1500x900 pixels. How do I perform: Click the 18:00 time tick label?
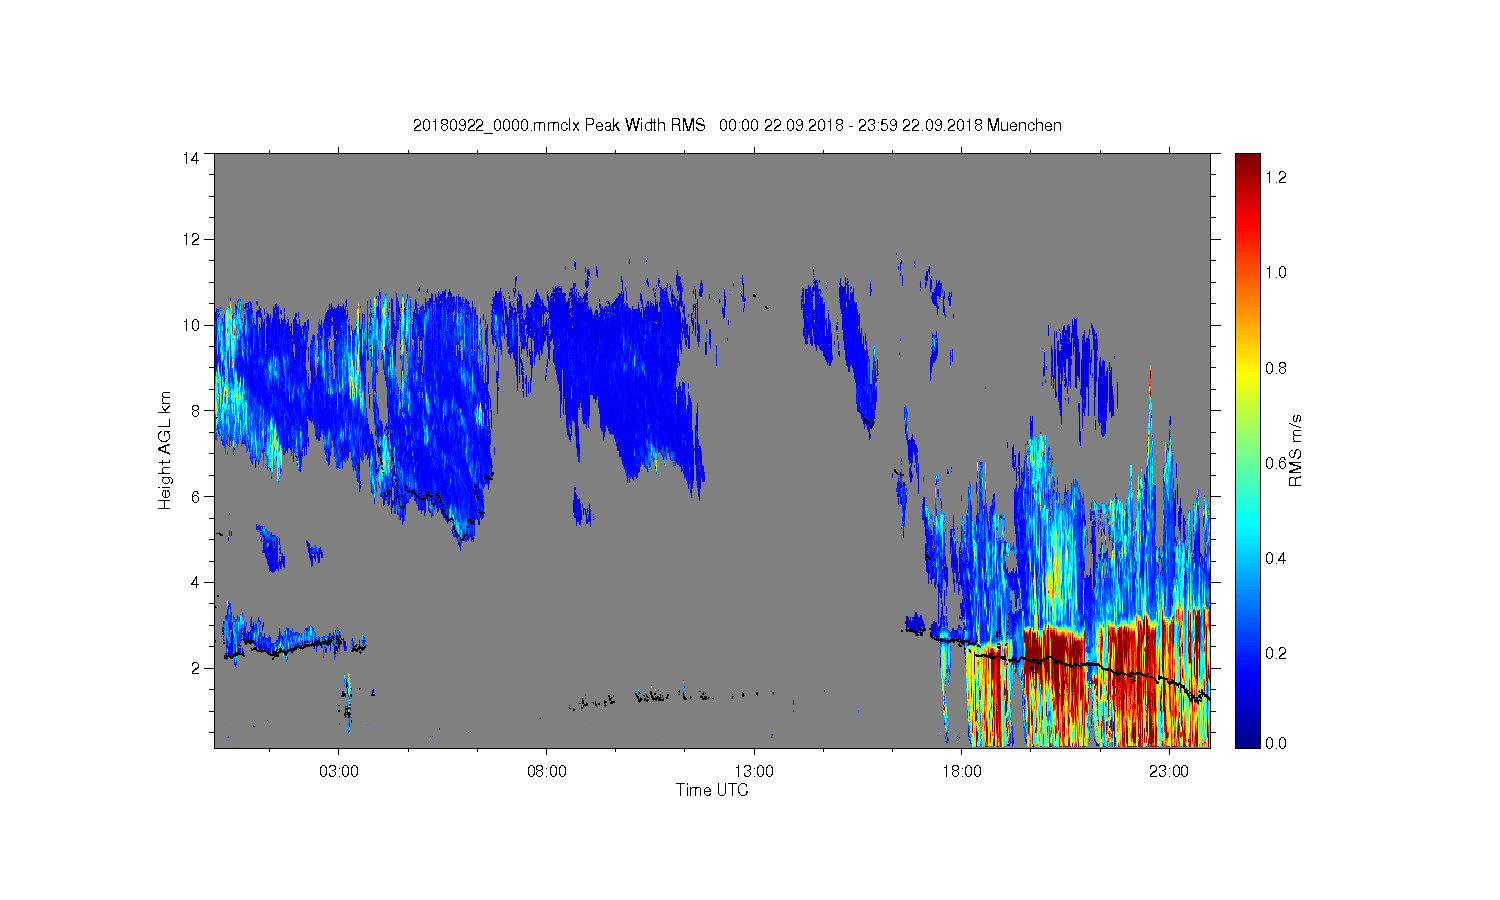[x=962, y=772]
